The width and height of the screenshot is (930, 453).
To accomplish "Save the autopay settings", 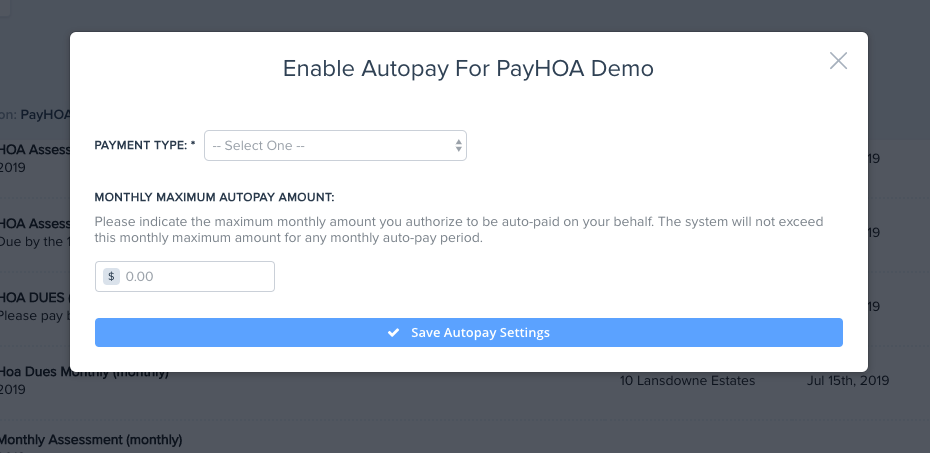I will [468, 333].
